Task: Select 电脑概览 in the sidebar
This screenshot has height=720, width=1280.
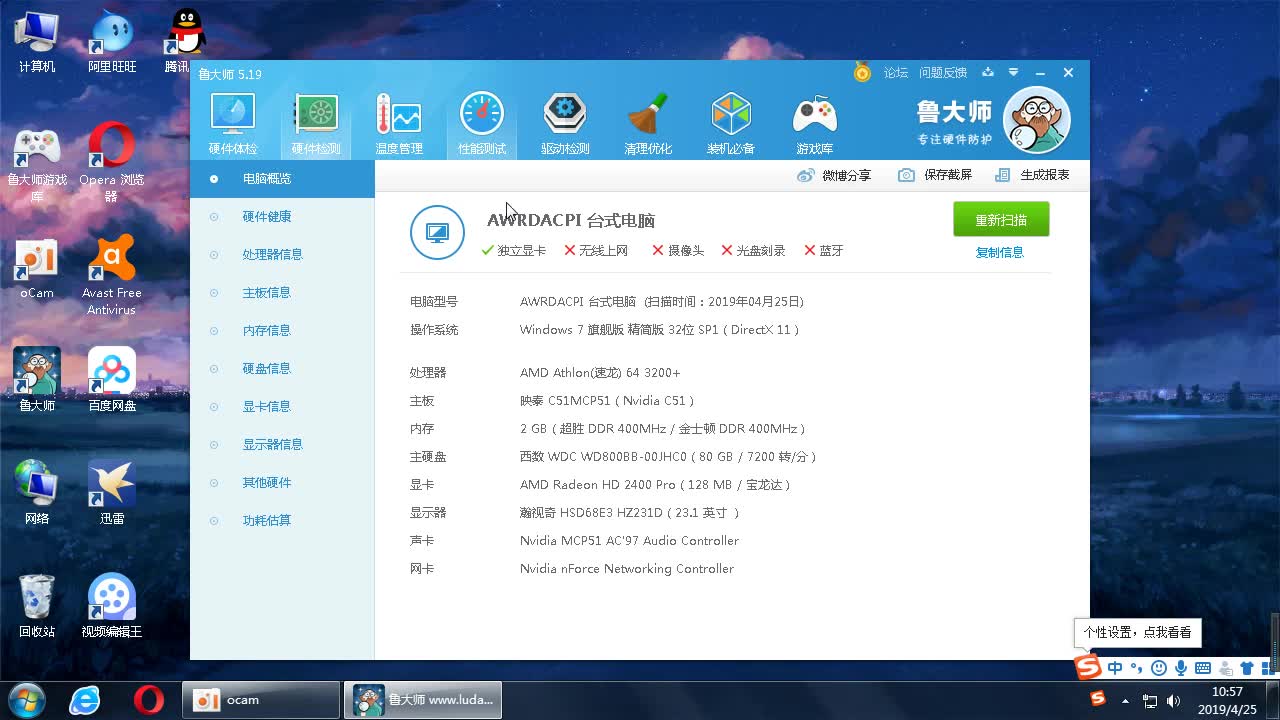Action: click(x=282, y=179)
